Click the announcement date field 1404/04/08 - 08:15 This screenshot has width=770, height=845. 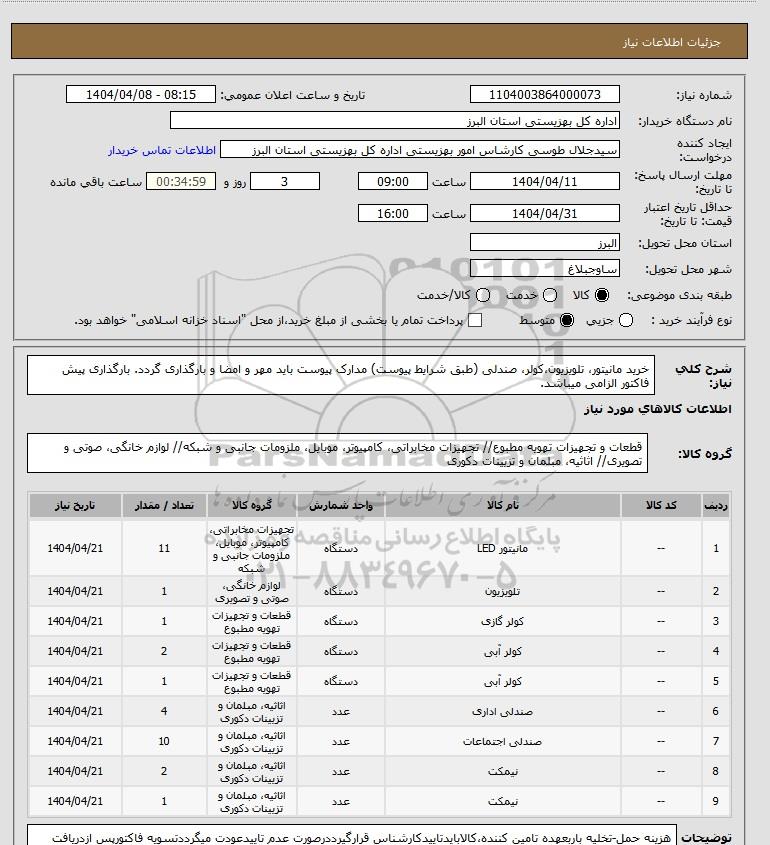click(141, 94)
